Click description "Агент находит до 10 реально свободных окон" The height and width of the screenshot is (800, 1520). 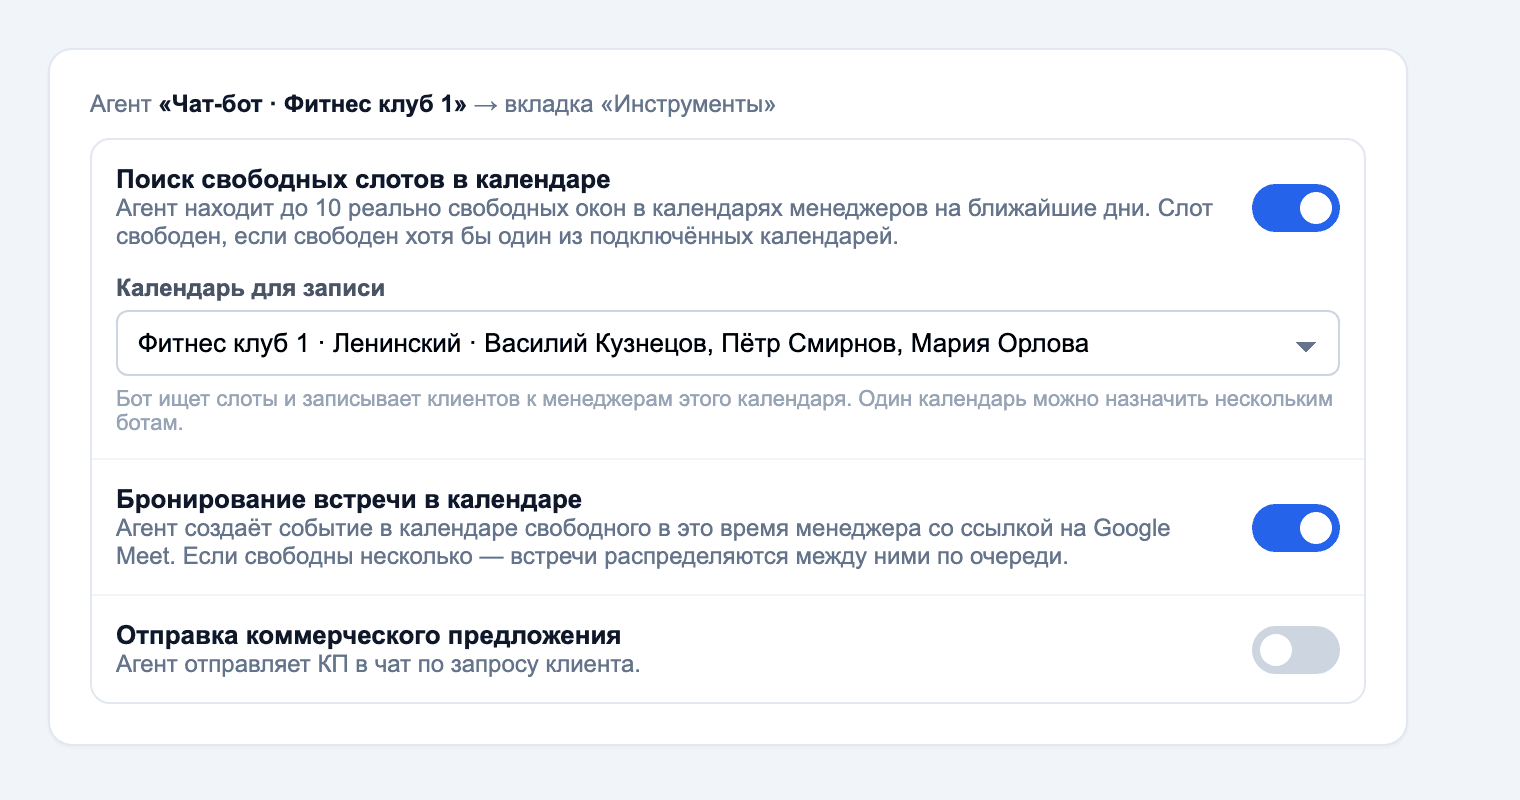coord(665,223)
